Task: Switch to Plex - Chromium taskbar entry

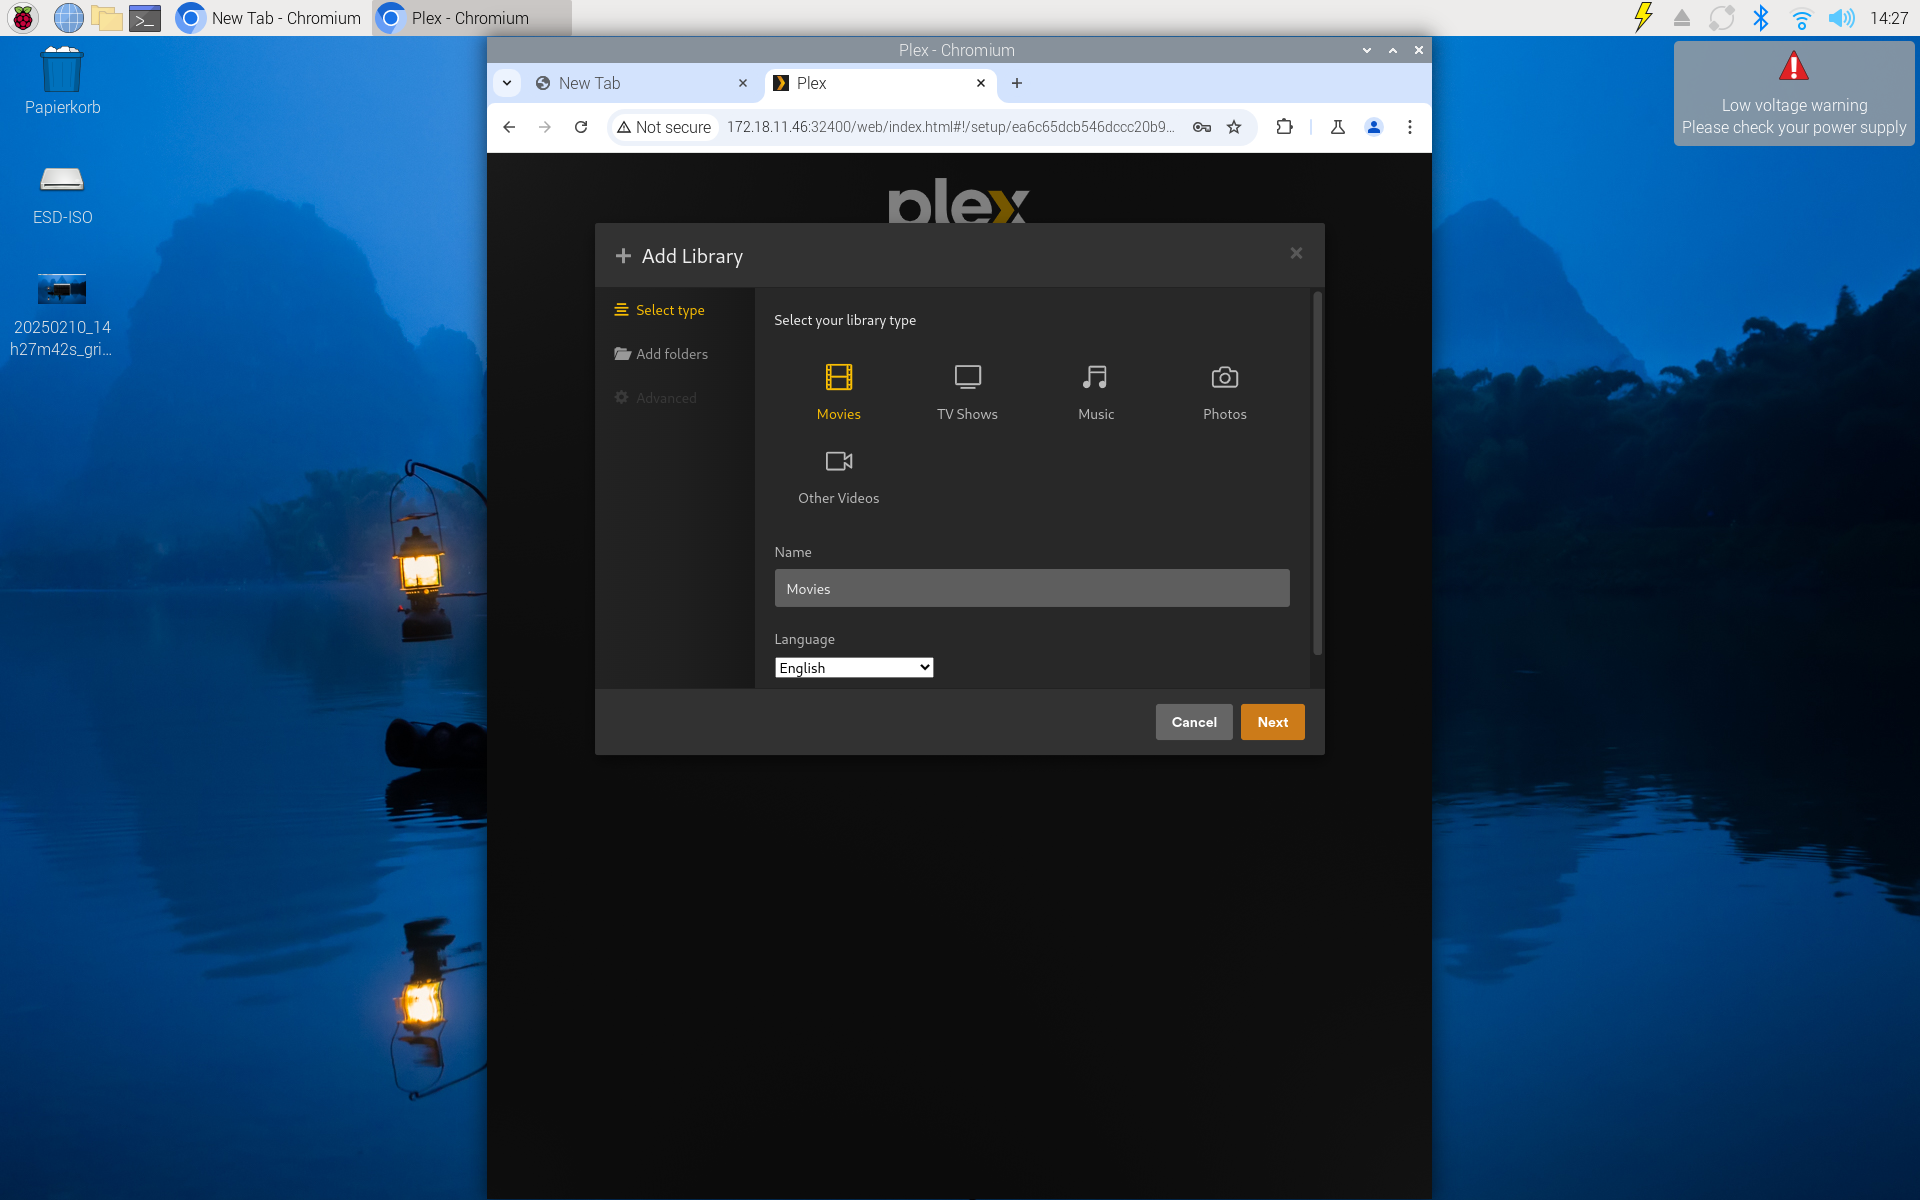Action: (x=471, y=18)
